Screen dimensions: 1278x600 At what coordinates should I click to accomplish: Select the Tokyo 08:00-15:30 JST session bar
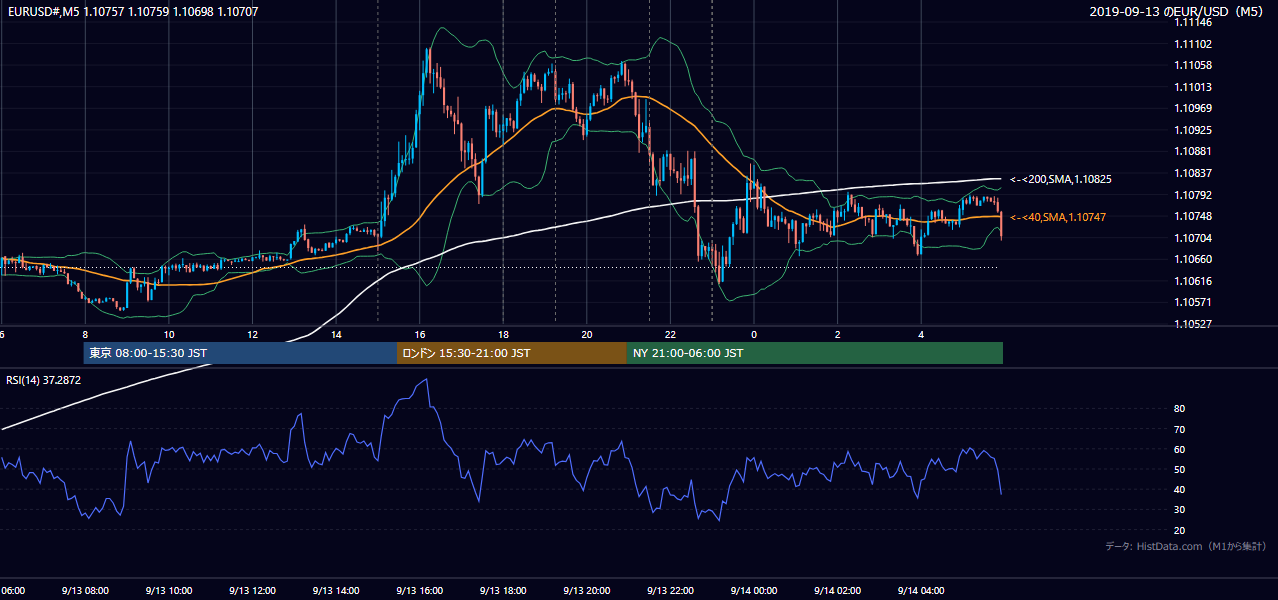point(240,353)
